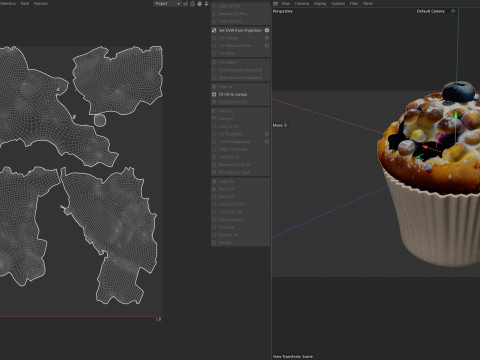Screen dimensions: 480x360
Task: Click icon beside Default Camera
Action: tap(453, 11)
